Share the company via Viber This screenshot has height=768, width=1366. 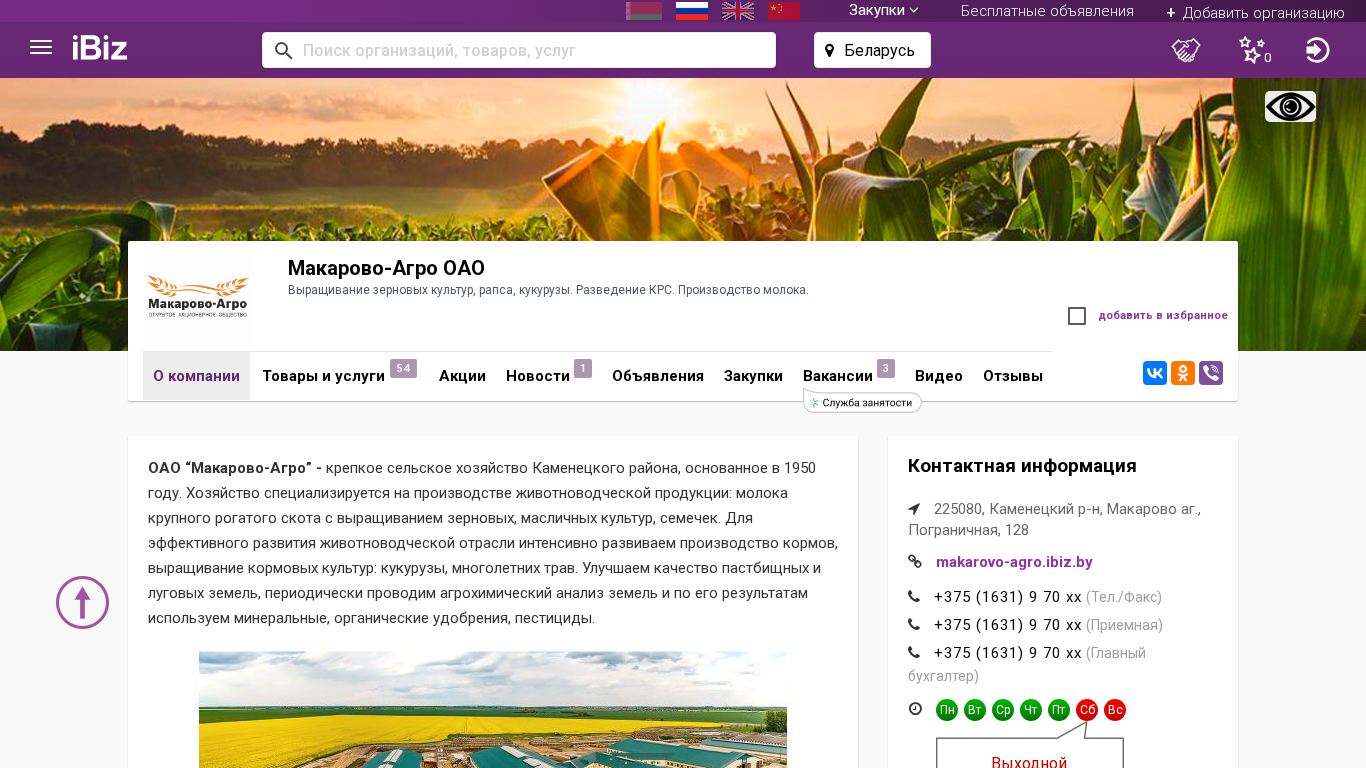coord(1211,373)
